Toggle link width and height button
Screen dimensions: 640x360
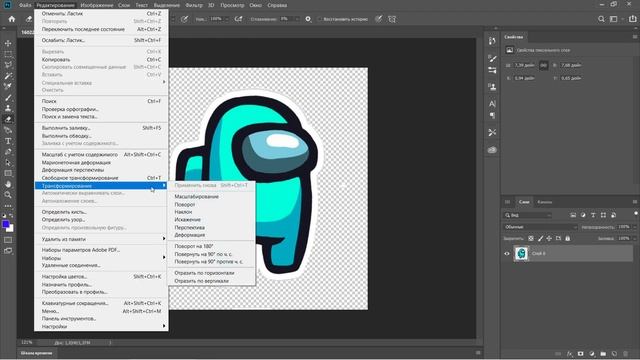click(544, 65)
